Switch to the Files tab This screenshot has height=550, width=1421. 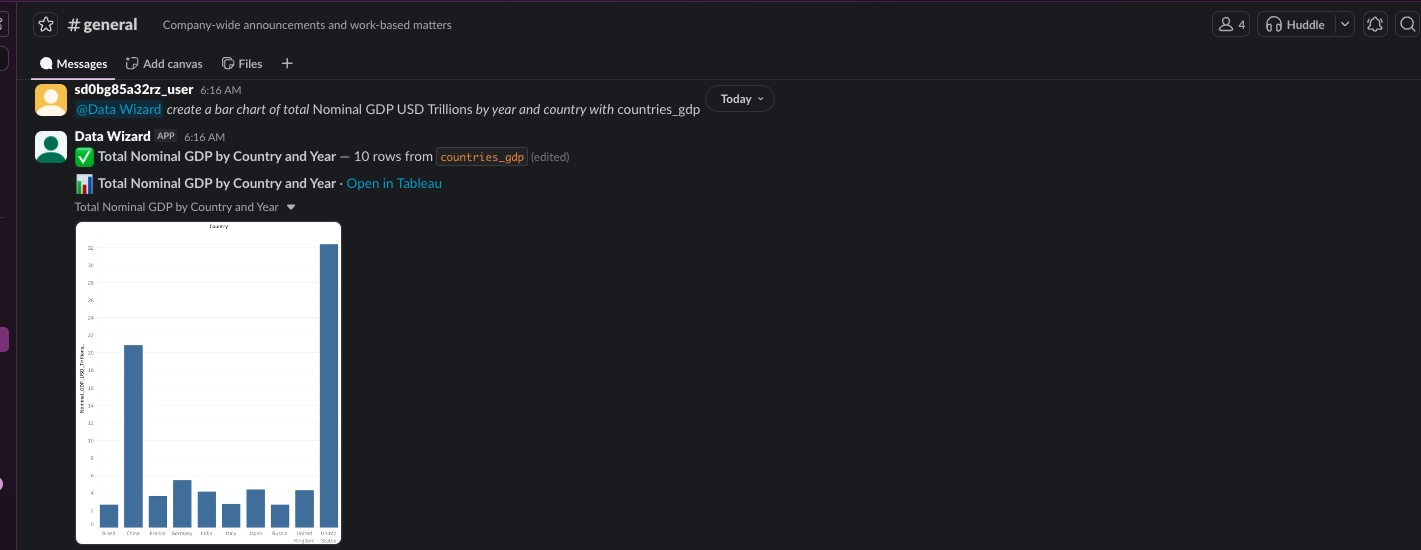click(x=242, y=64)
